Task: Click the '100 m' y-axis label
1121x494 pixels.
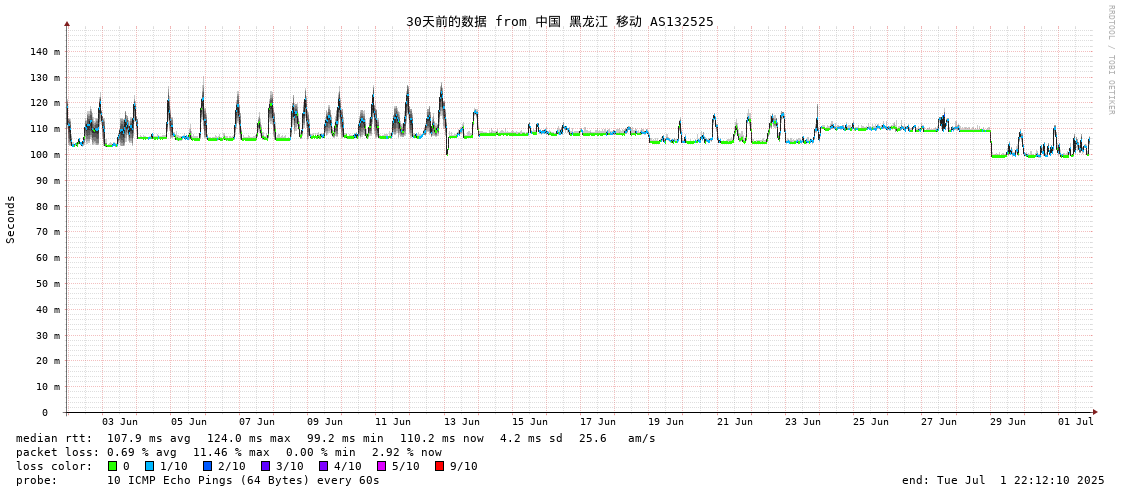Action: 46,154
